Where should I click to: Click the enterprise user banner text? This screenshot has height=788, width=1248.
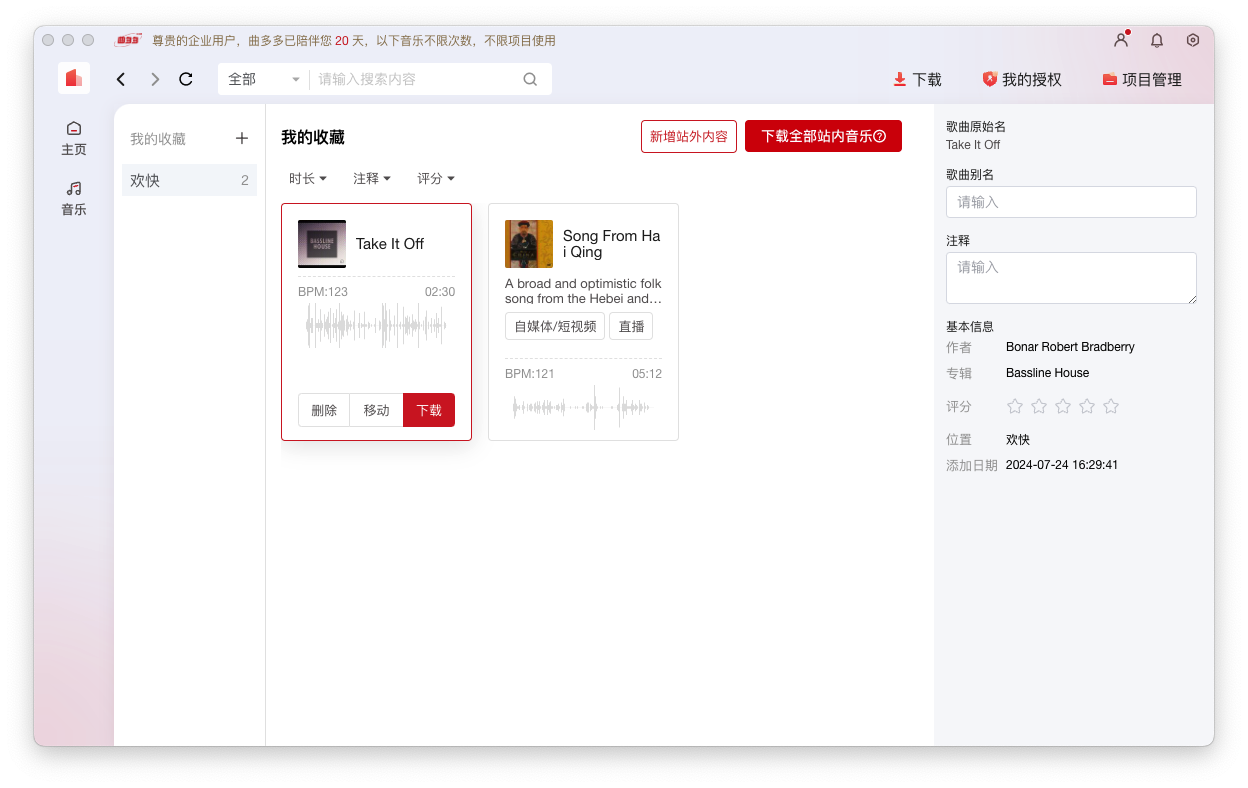click(x=354, y=41)
